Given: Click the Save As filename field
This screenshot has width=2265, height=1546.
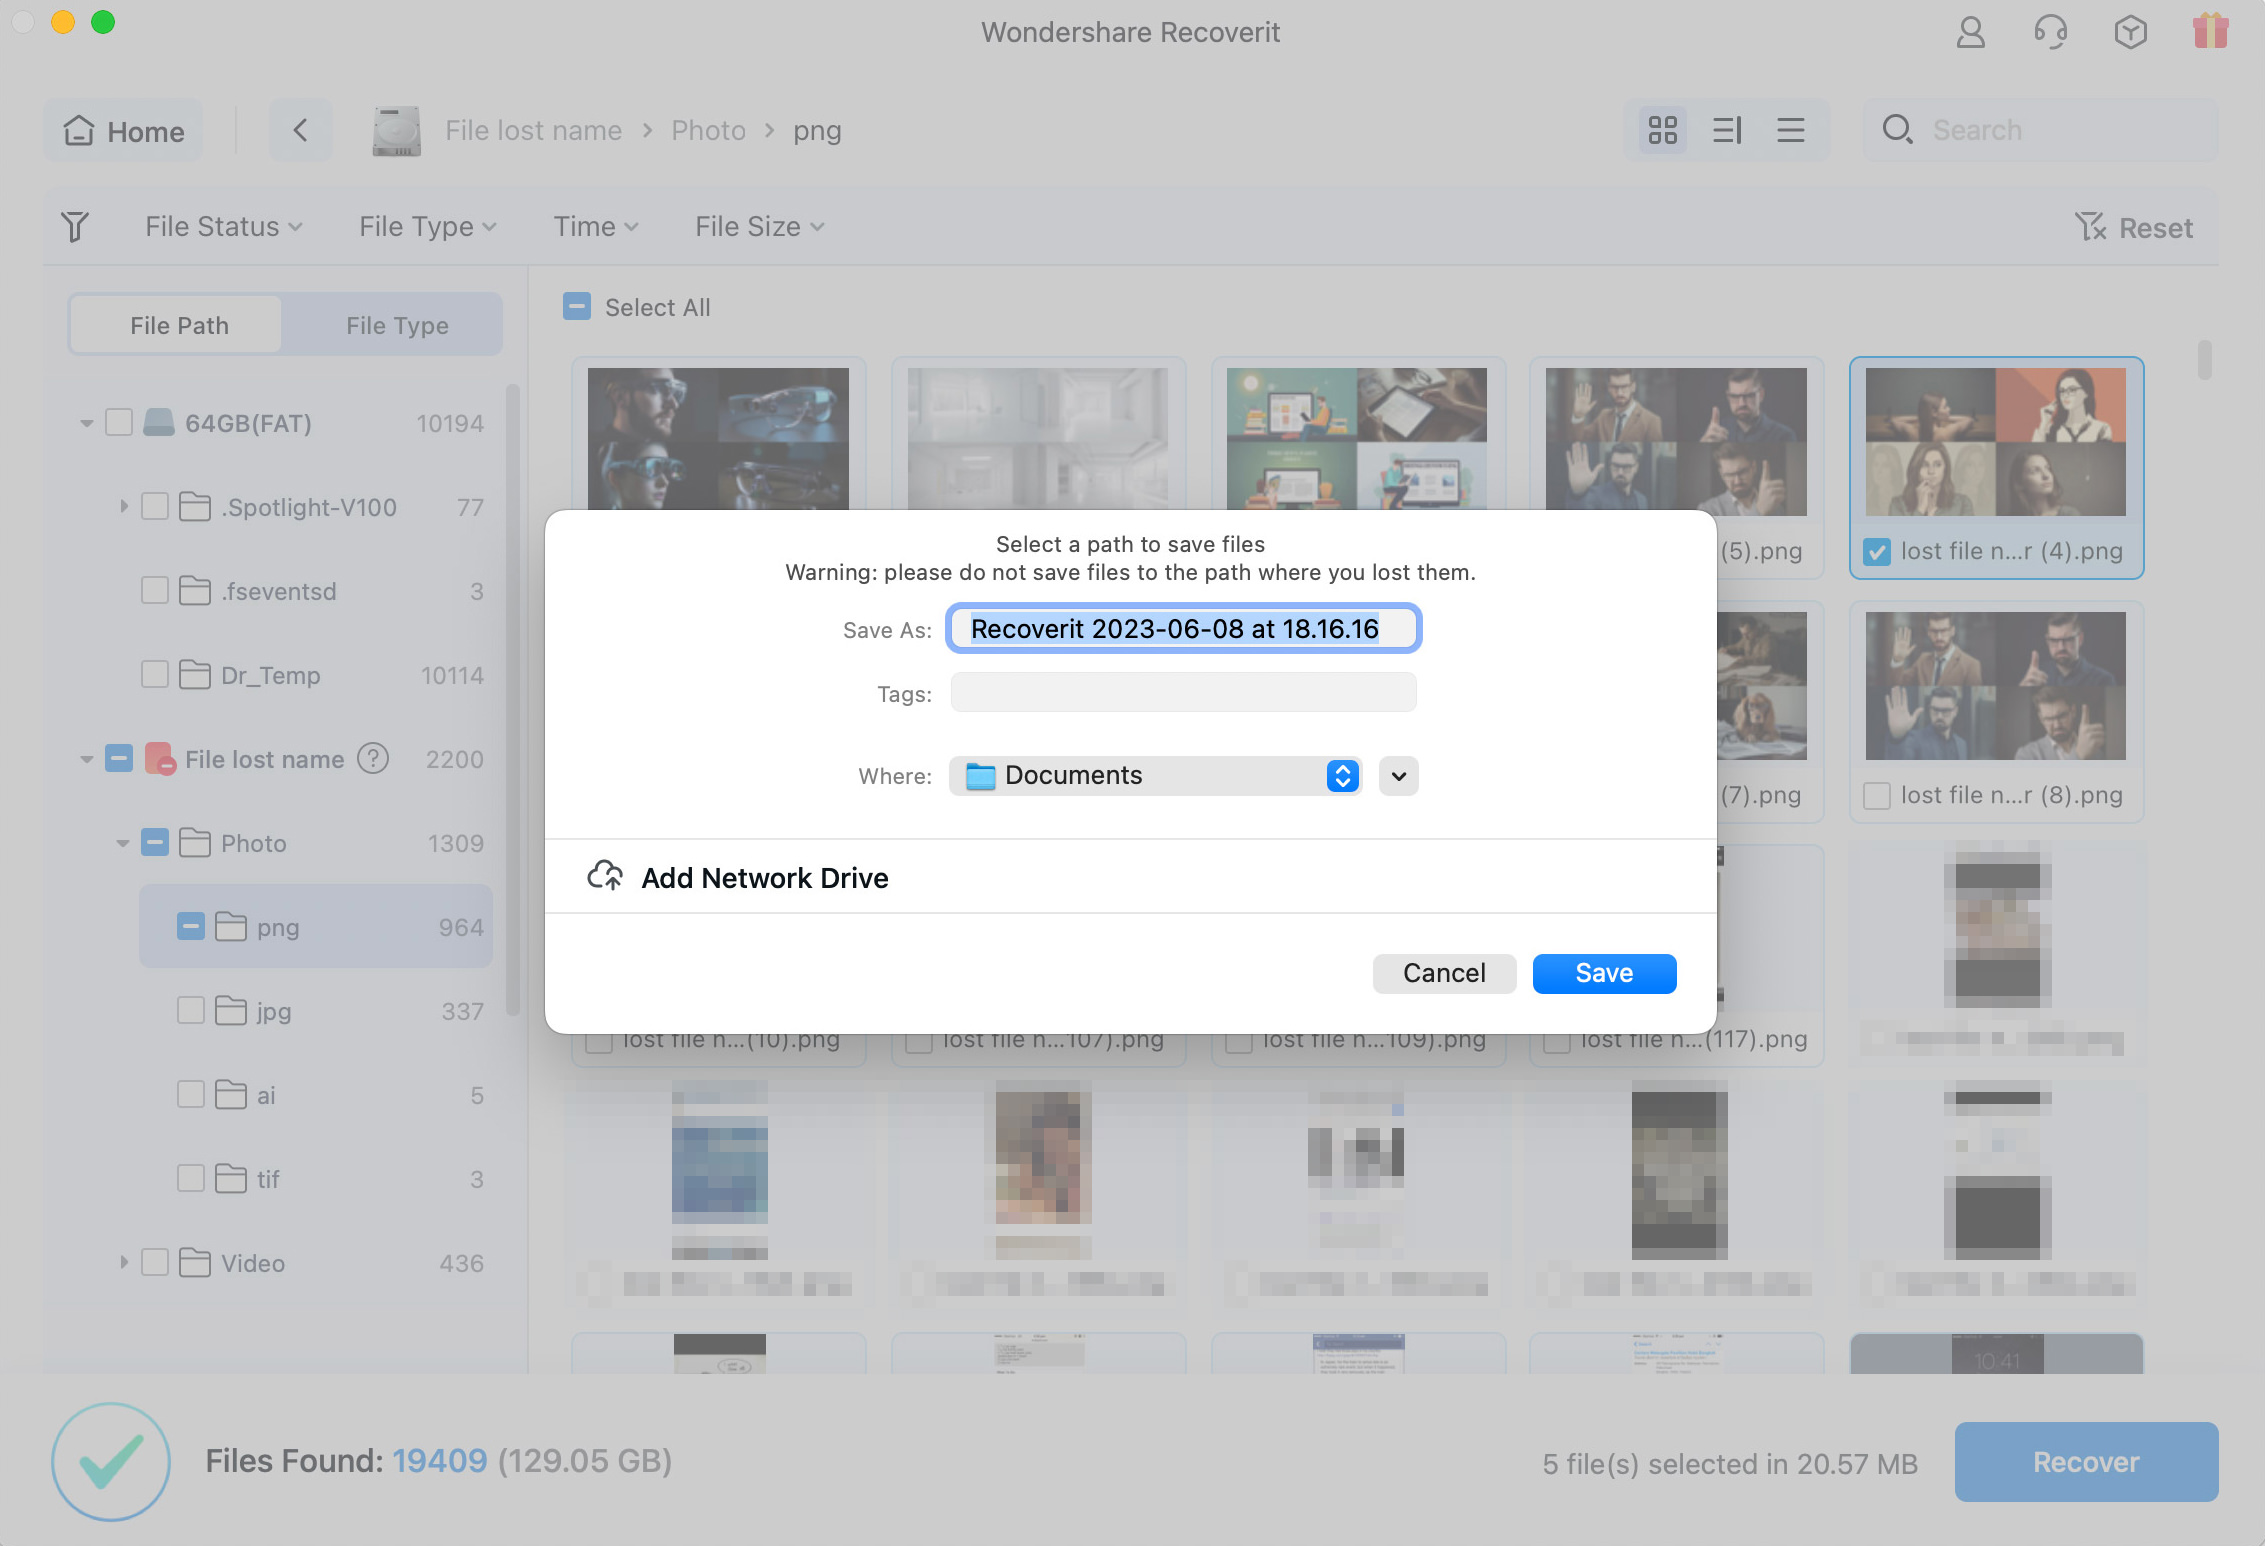Looking at the screenshot, I should click(x=1183, y=628).
